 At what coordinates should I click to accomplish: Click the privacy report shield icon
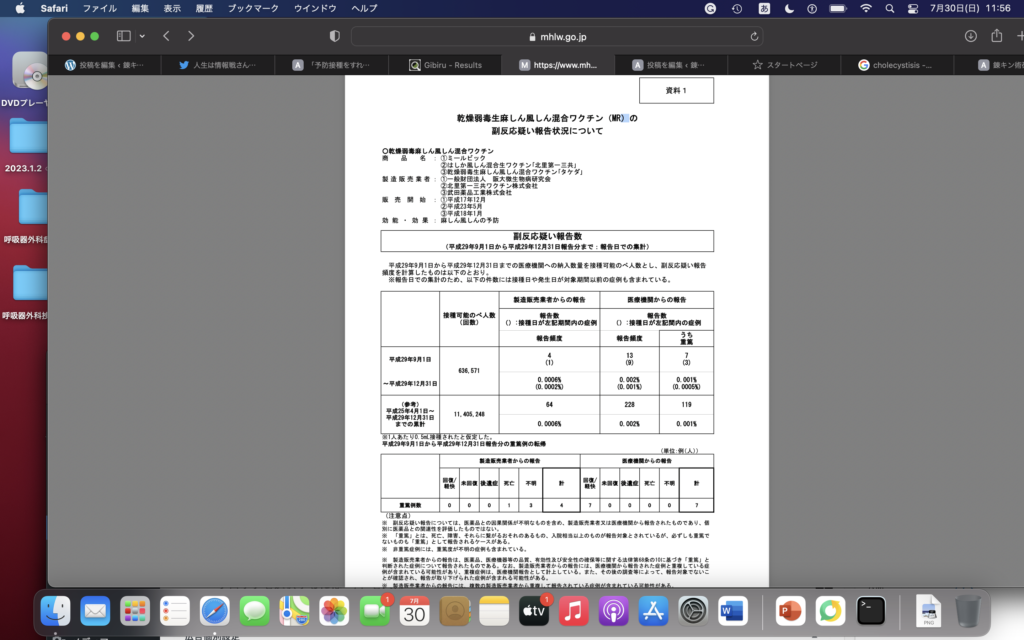[334, 36]
